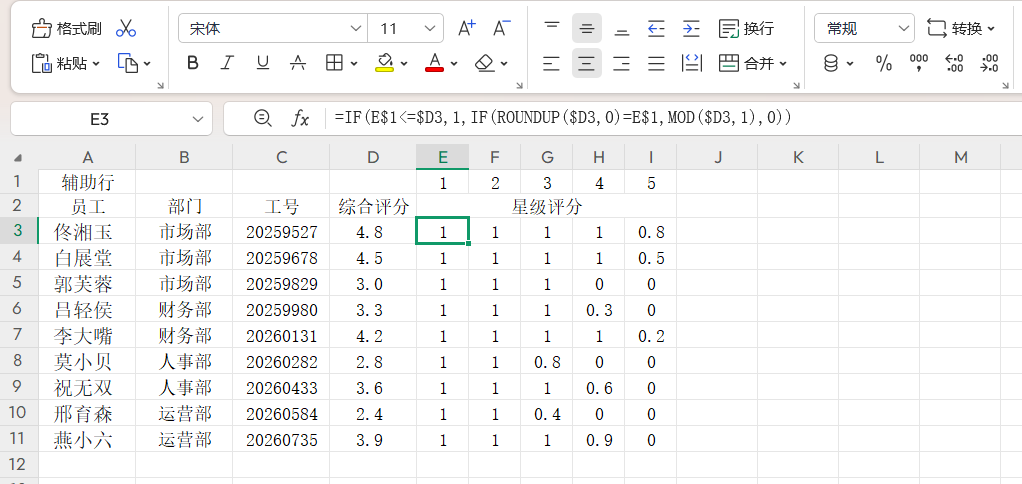Open the convert (转换) menu
Screen dimensions: 1022x484
click(961, 29)
